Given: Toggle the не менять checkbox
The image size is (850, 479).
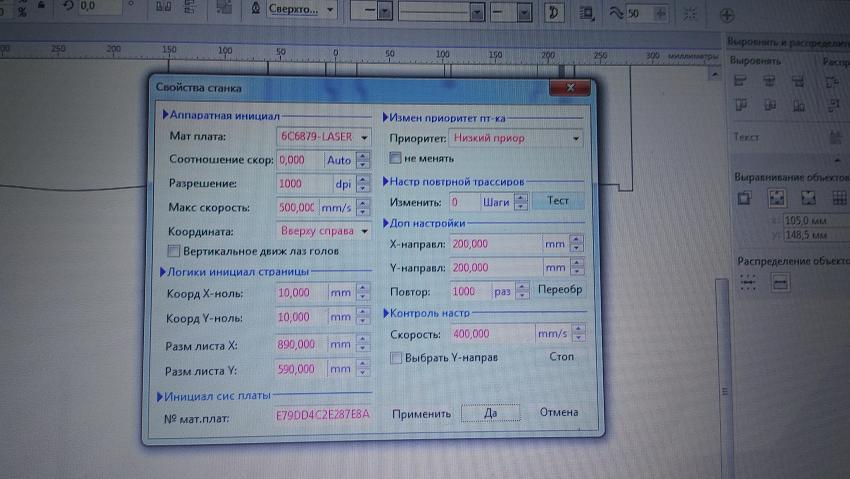Looking at the screenshot, I should click(396, 158).
